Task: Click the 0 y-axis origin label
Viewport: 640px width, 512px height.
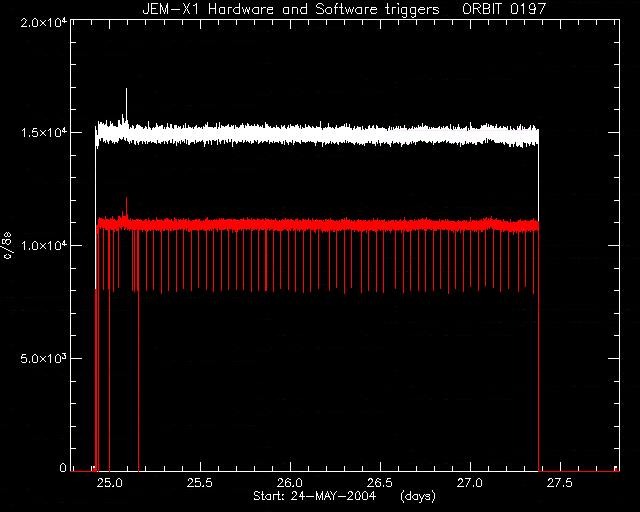Action: pos(63,467)
